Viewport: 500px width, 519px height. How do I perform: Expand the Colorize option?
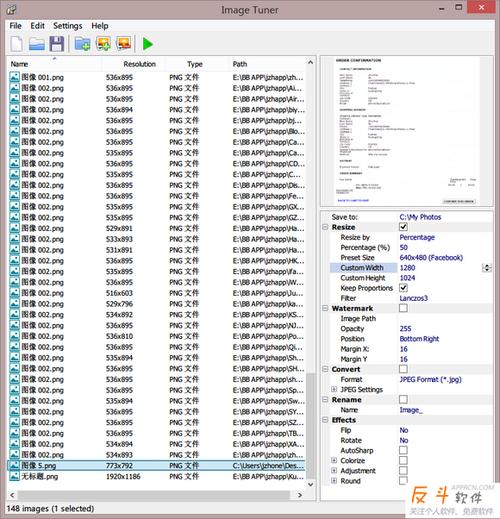point(334,460)
